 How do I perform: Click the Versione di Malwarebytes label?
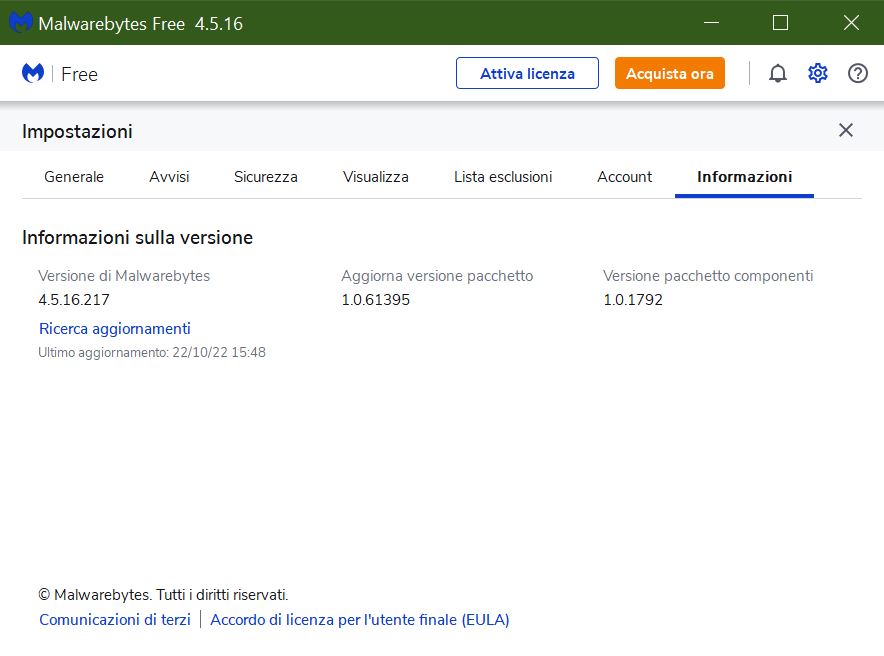(x=124, y=276)
